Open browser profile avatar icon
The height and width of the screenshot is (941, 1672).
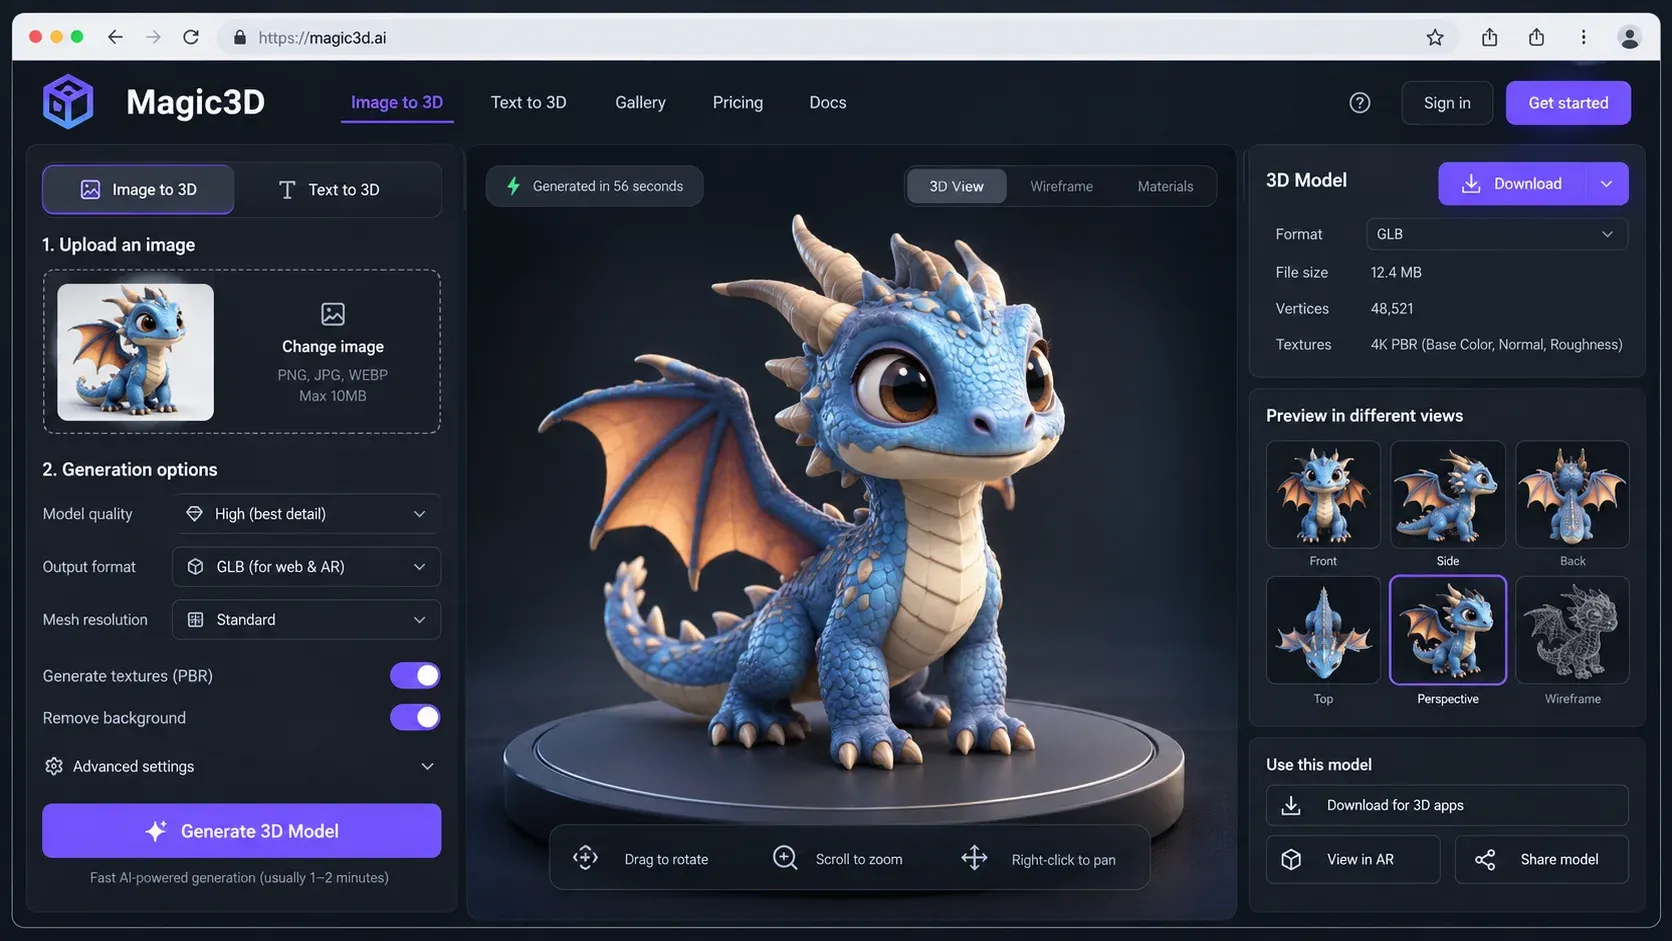coord(1629,37)
